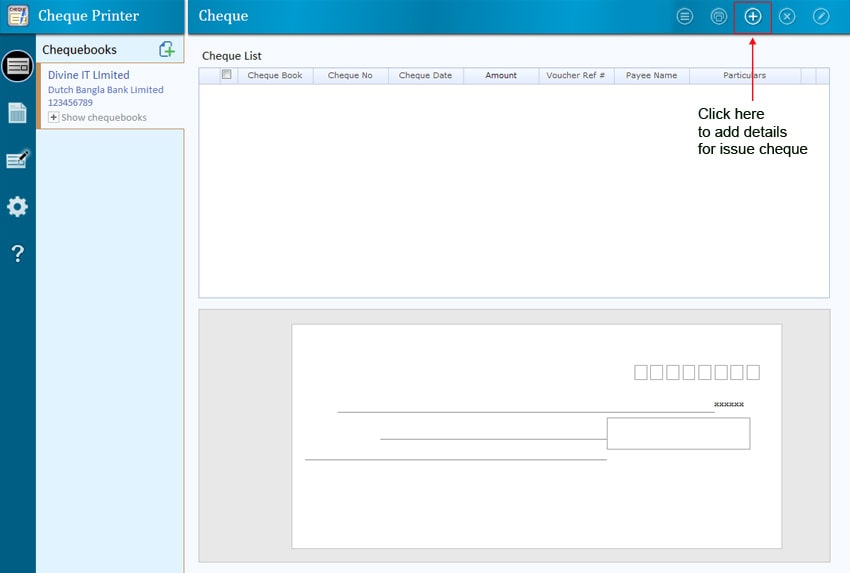
Task: Sort by Cheque No column
Action: click(350, 76)
